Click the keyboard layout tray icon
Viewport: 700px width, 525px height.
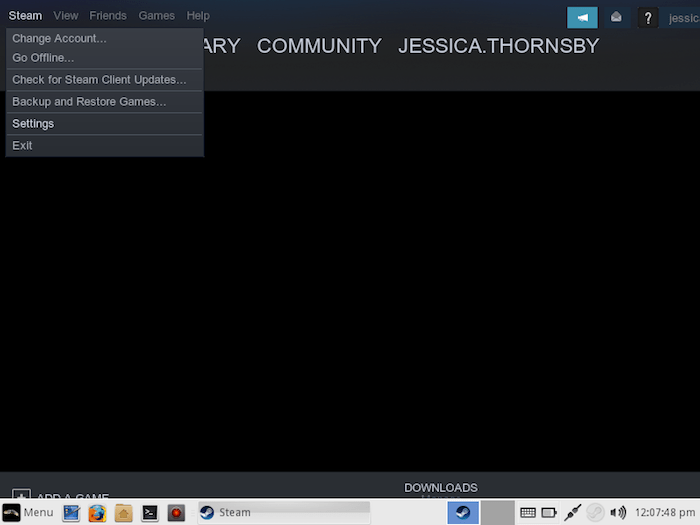pyautogui.click(x=528, y=512)
